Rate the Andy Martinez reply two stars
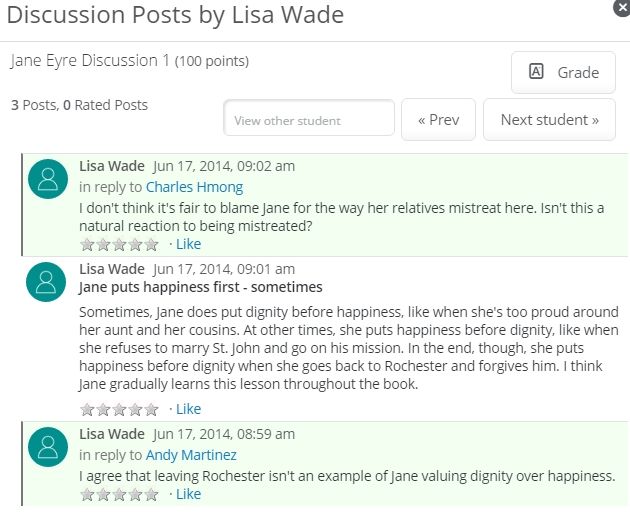This screenshot has height=518, width=630. pos(103,494)
